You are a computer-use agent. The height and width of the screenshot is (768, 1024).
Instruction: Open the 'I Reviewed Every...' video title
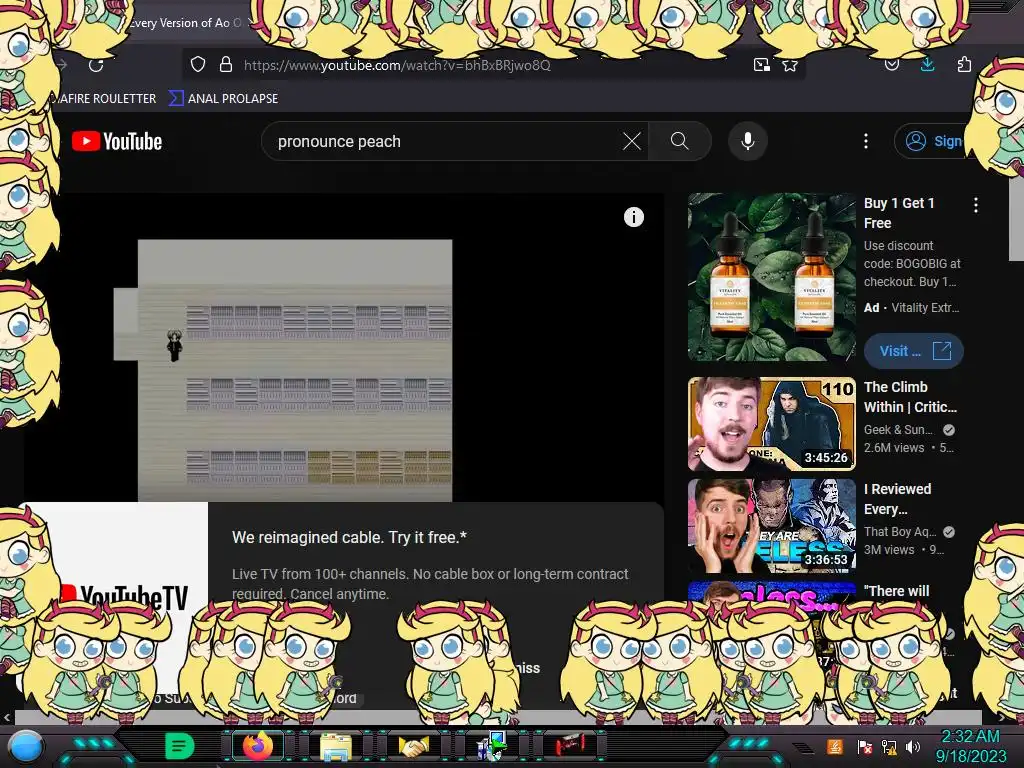[897, 499]
